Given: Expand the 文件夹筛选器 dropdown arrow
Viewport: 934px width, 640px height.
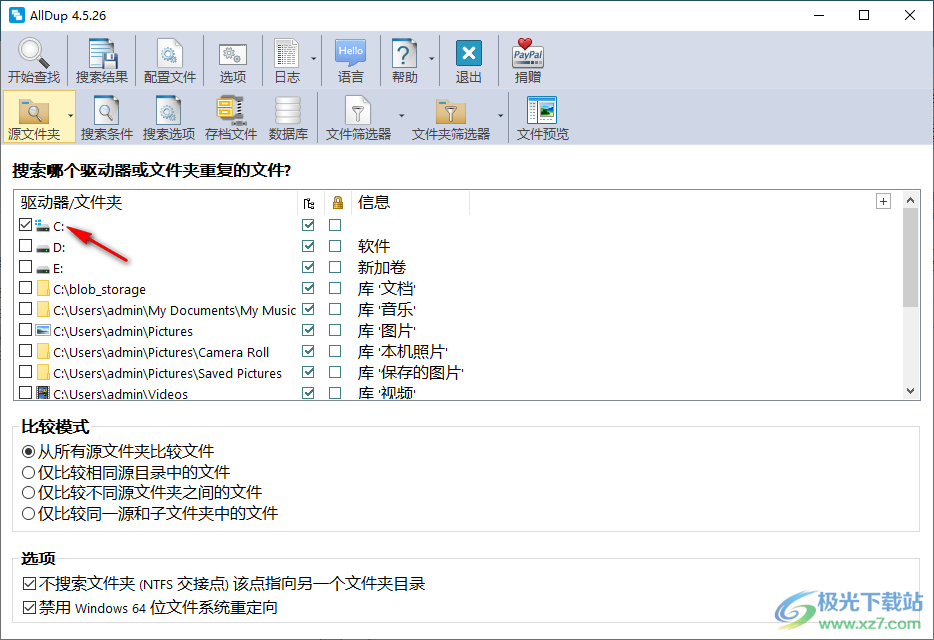Looking at the screenshot, I should click(x=500, y=116).
